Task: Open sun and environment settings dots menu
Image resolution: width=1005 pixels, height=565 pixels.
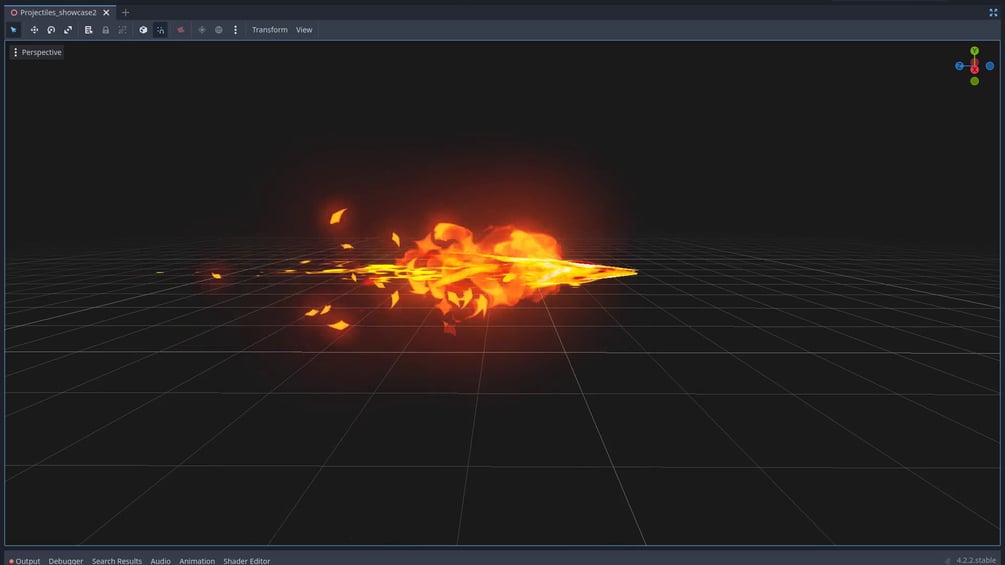Action: (235, 29)
